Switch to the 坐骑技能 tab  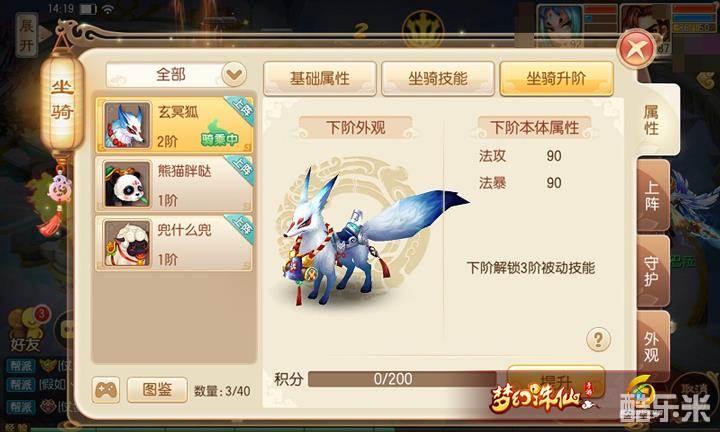438,79
